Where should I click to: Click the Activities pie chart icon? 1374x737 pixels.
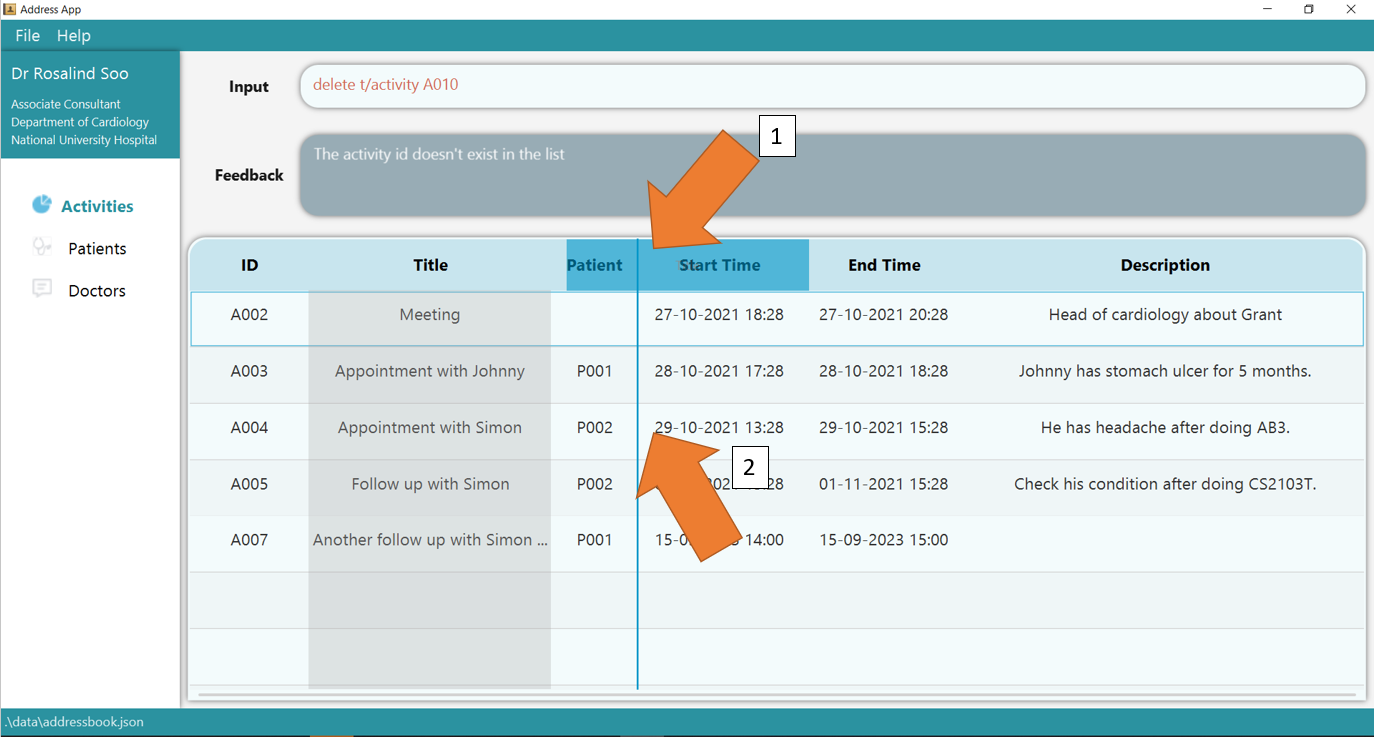click(41, 204)
